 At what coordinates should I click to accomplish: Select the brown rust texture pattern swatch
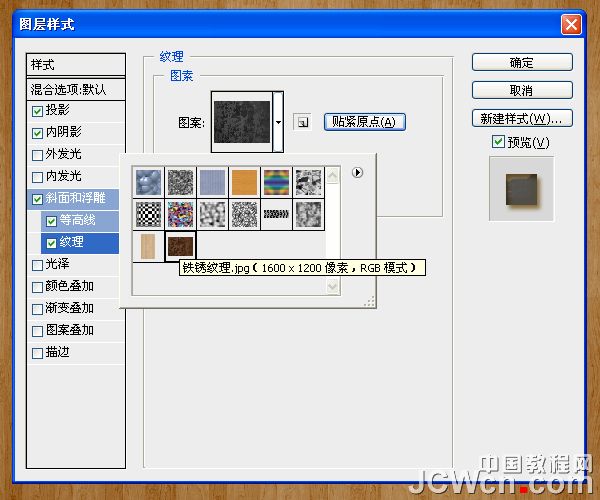[x=181, y=246]
